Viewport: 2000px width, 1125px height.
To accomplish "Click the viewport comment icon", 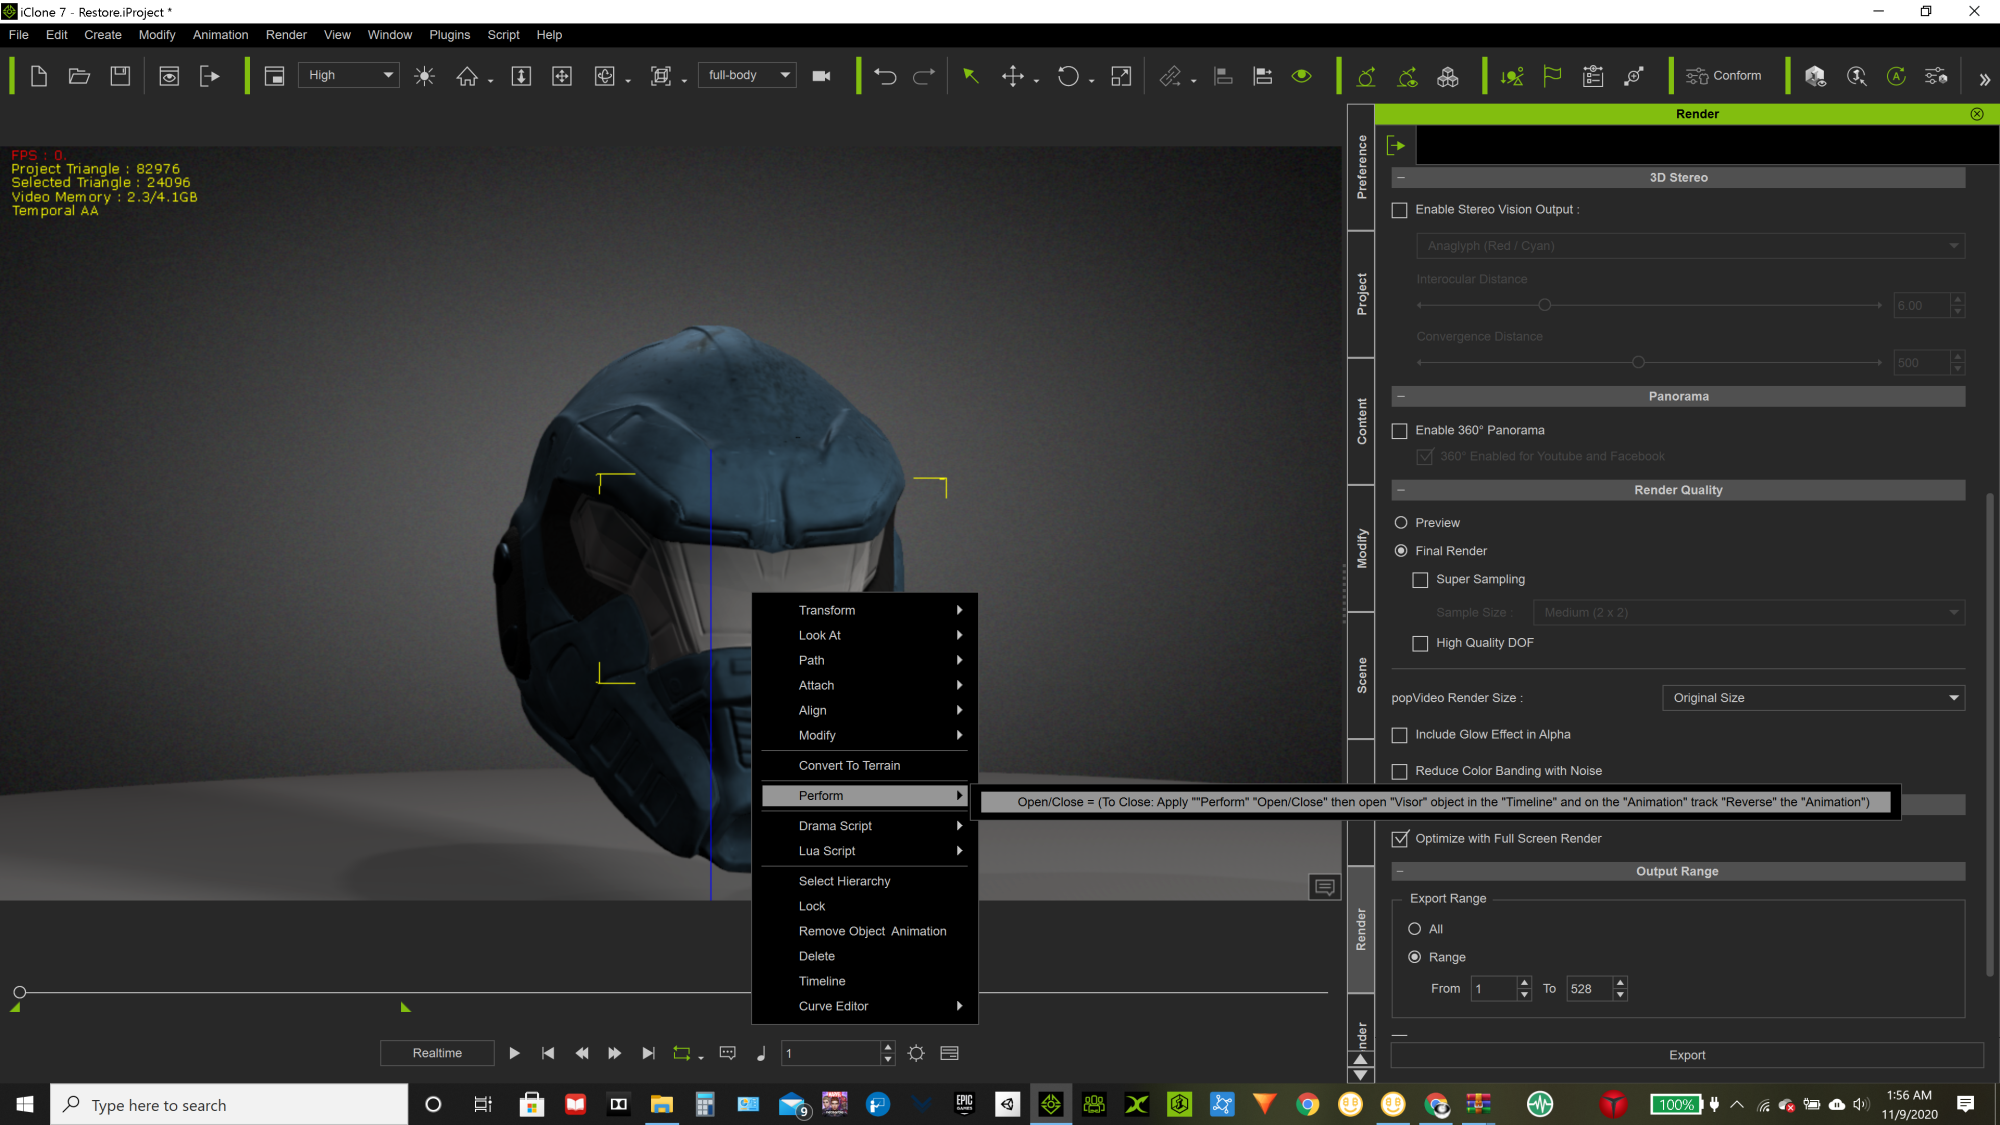I will coord(1324,887).
